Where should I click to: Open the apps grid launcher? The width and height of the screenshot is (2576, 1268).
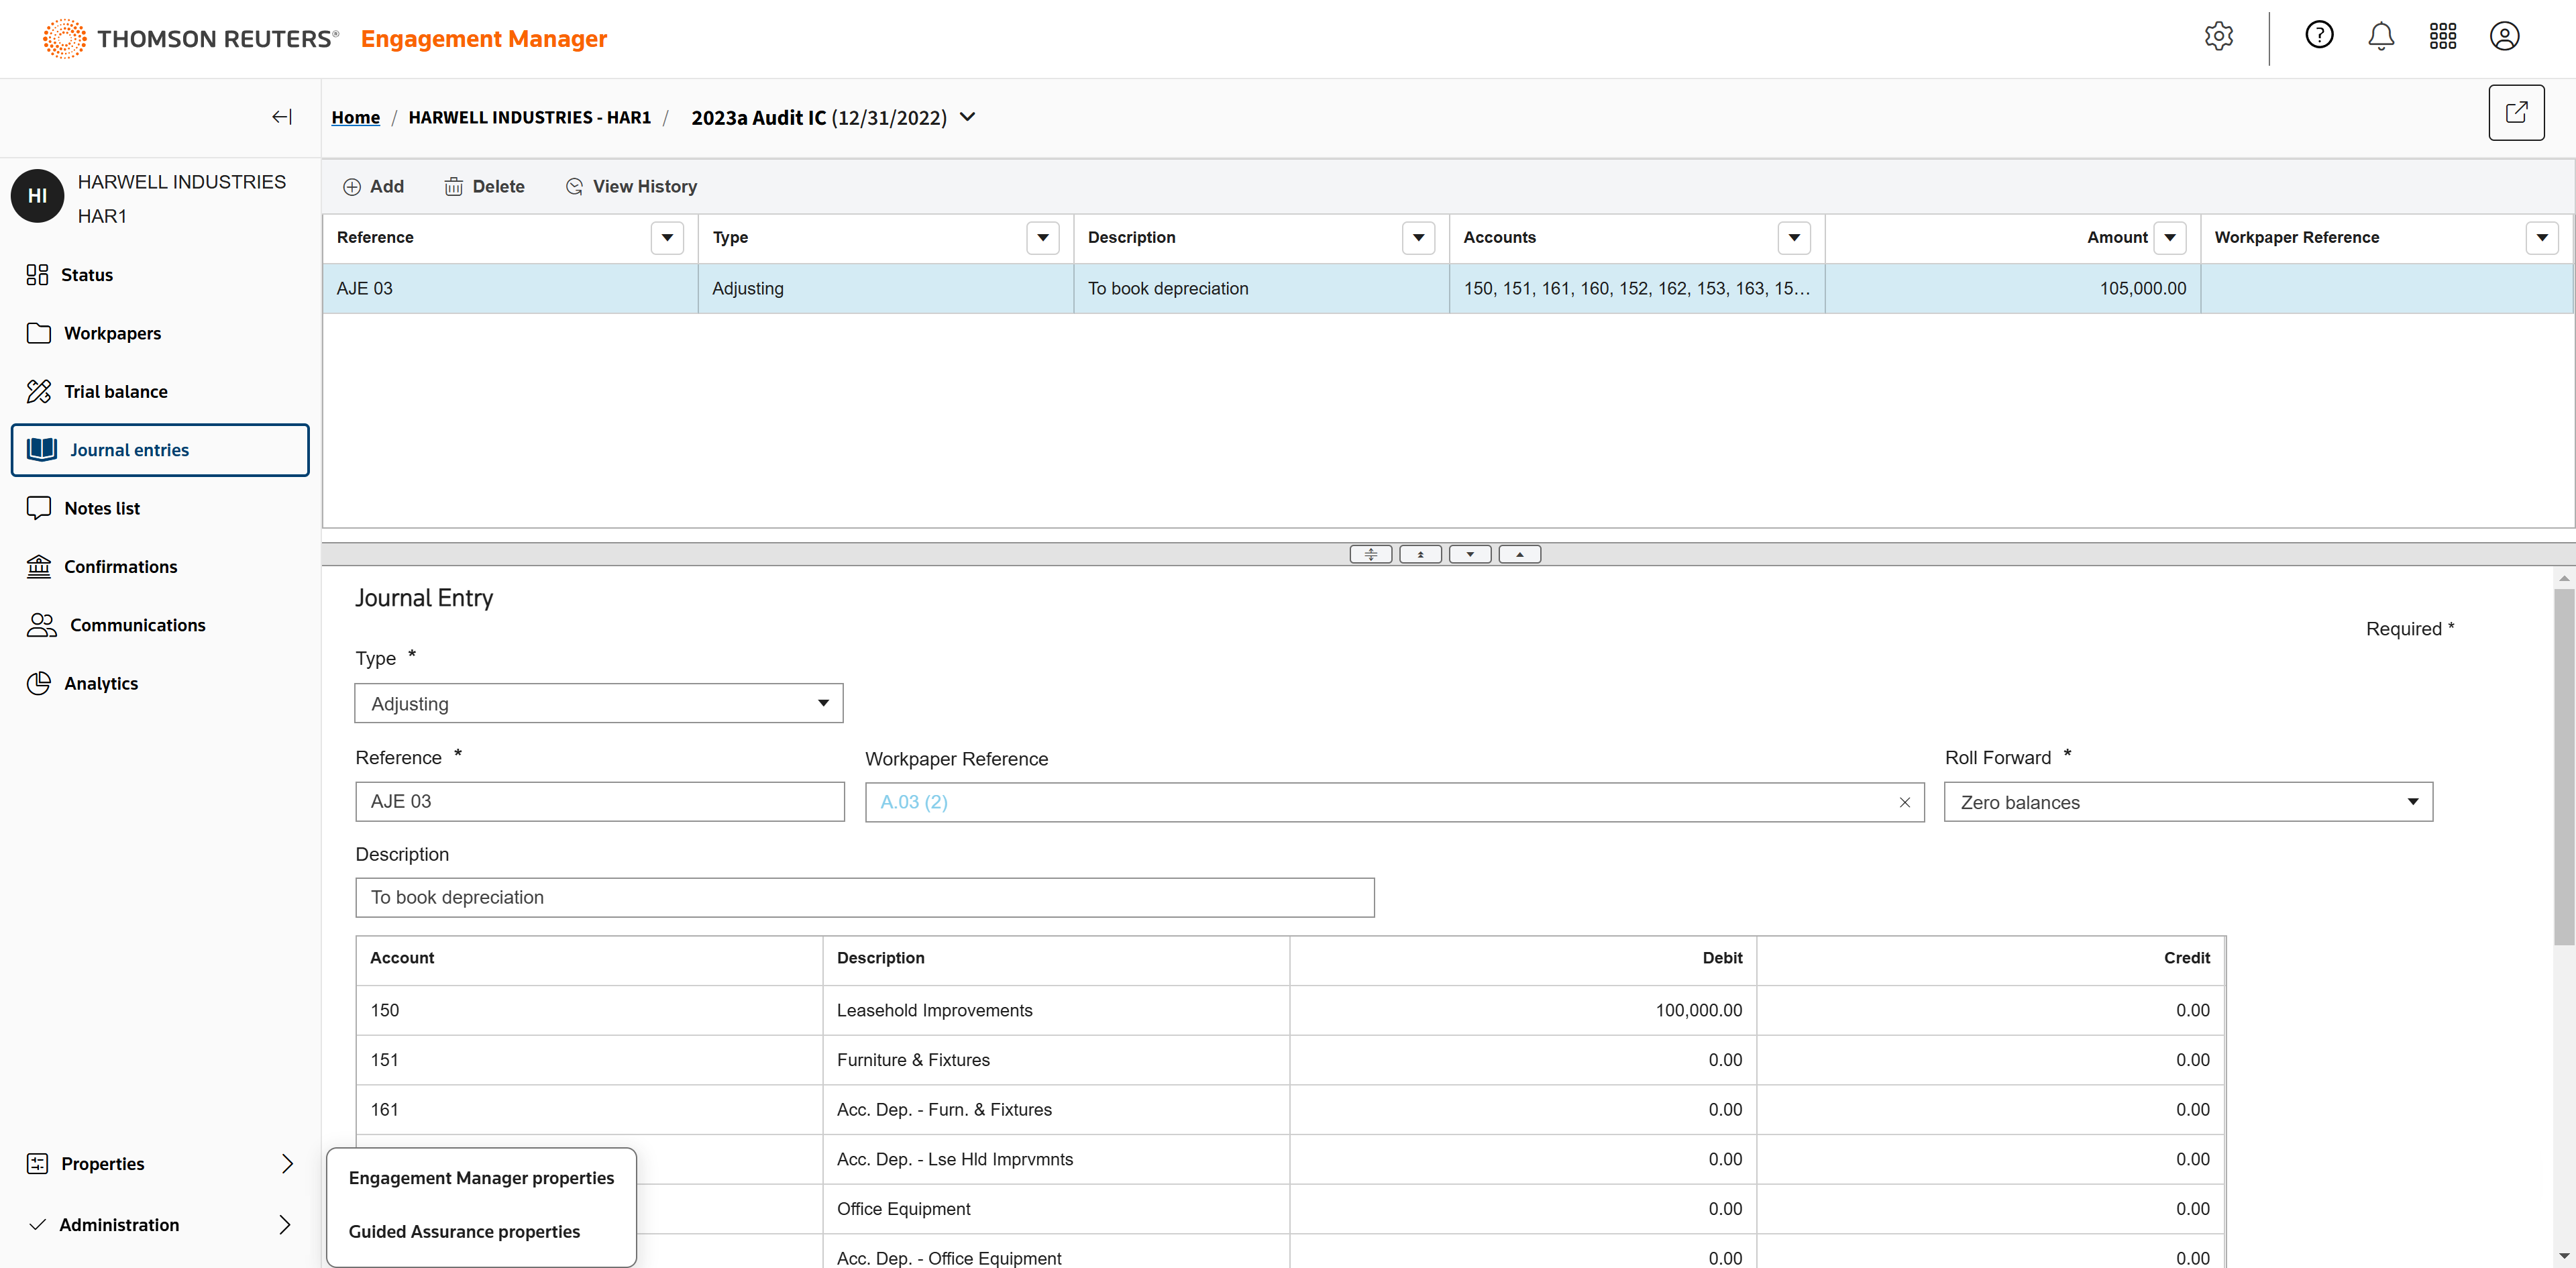tap(2442, 37)
